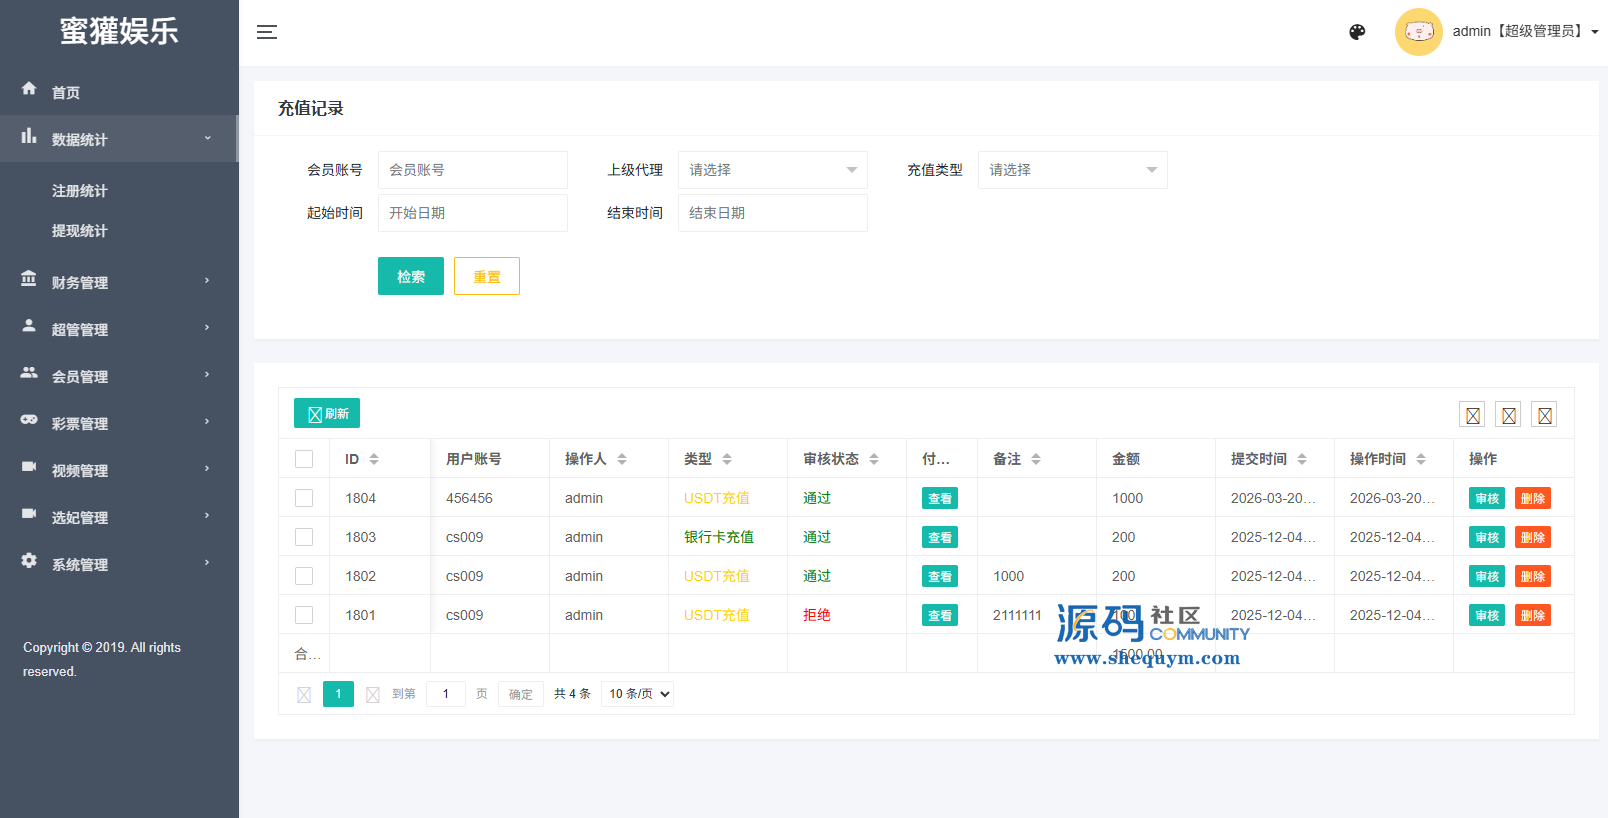Click the home icon for 首页

29,89
